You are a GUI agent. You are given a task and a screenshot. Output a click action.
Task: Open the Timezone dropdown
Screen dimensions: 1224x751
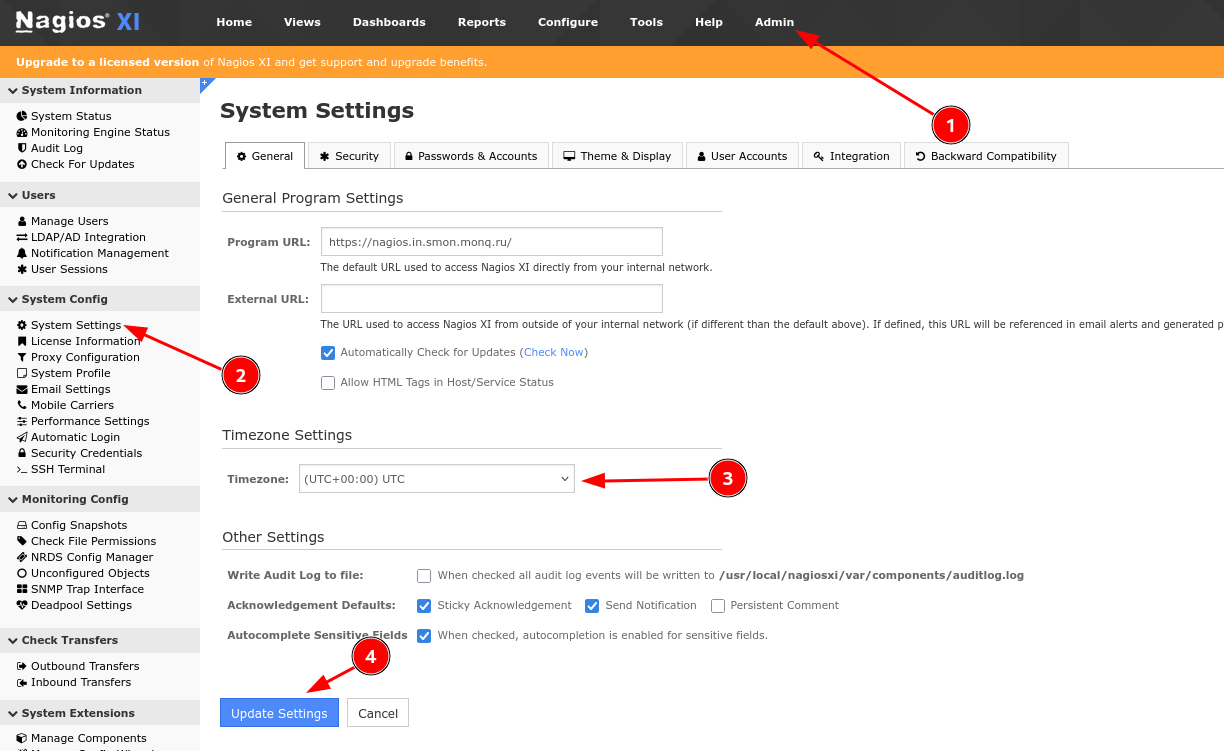[x=437, y=480]
